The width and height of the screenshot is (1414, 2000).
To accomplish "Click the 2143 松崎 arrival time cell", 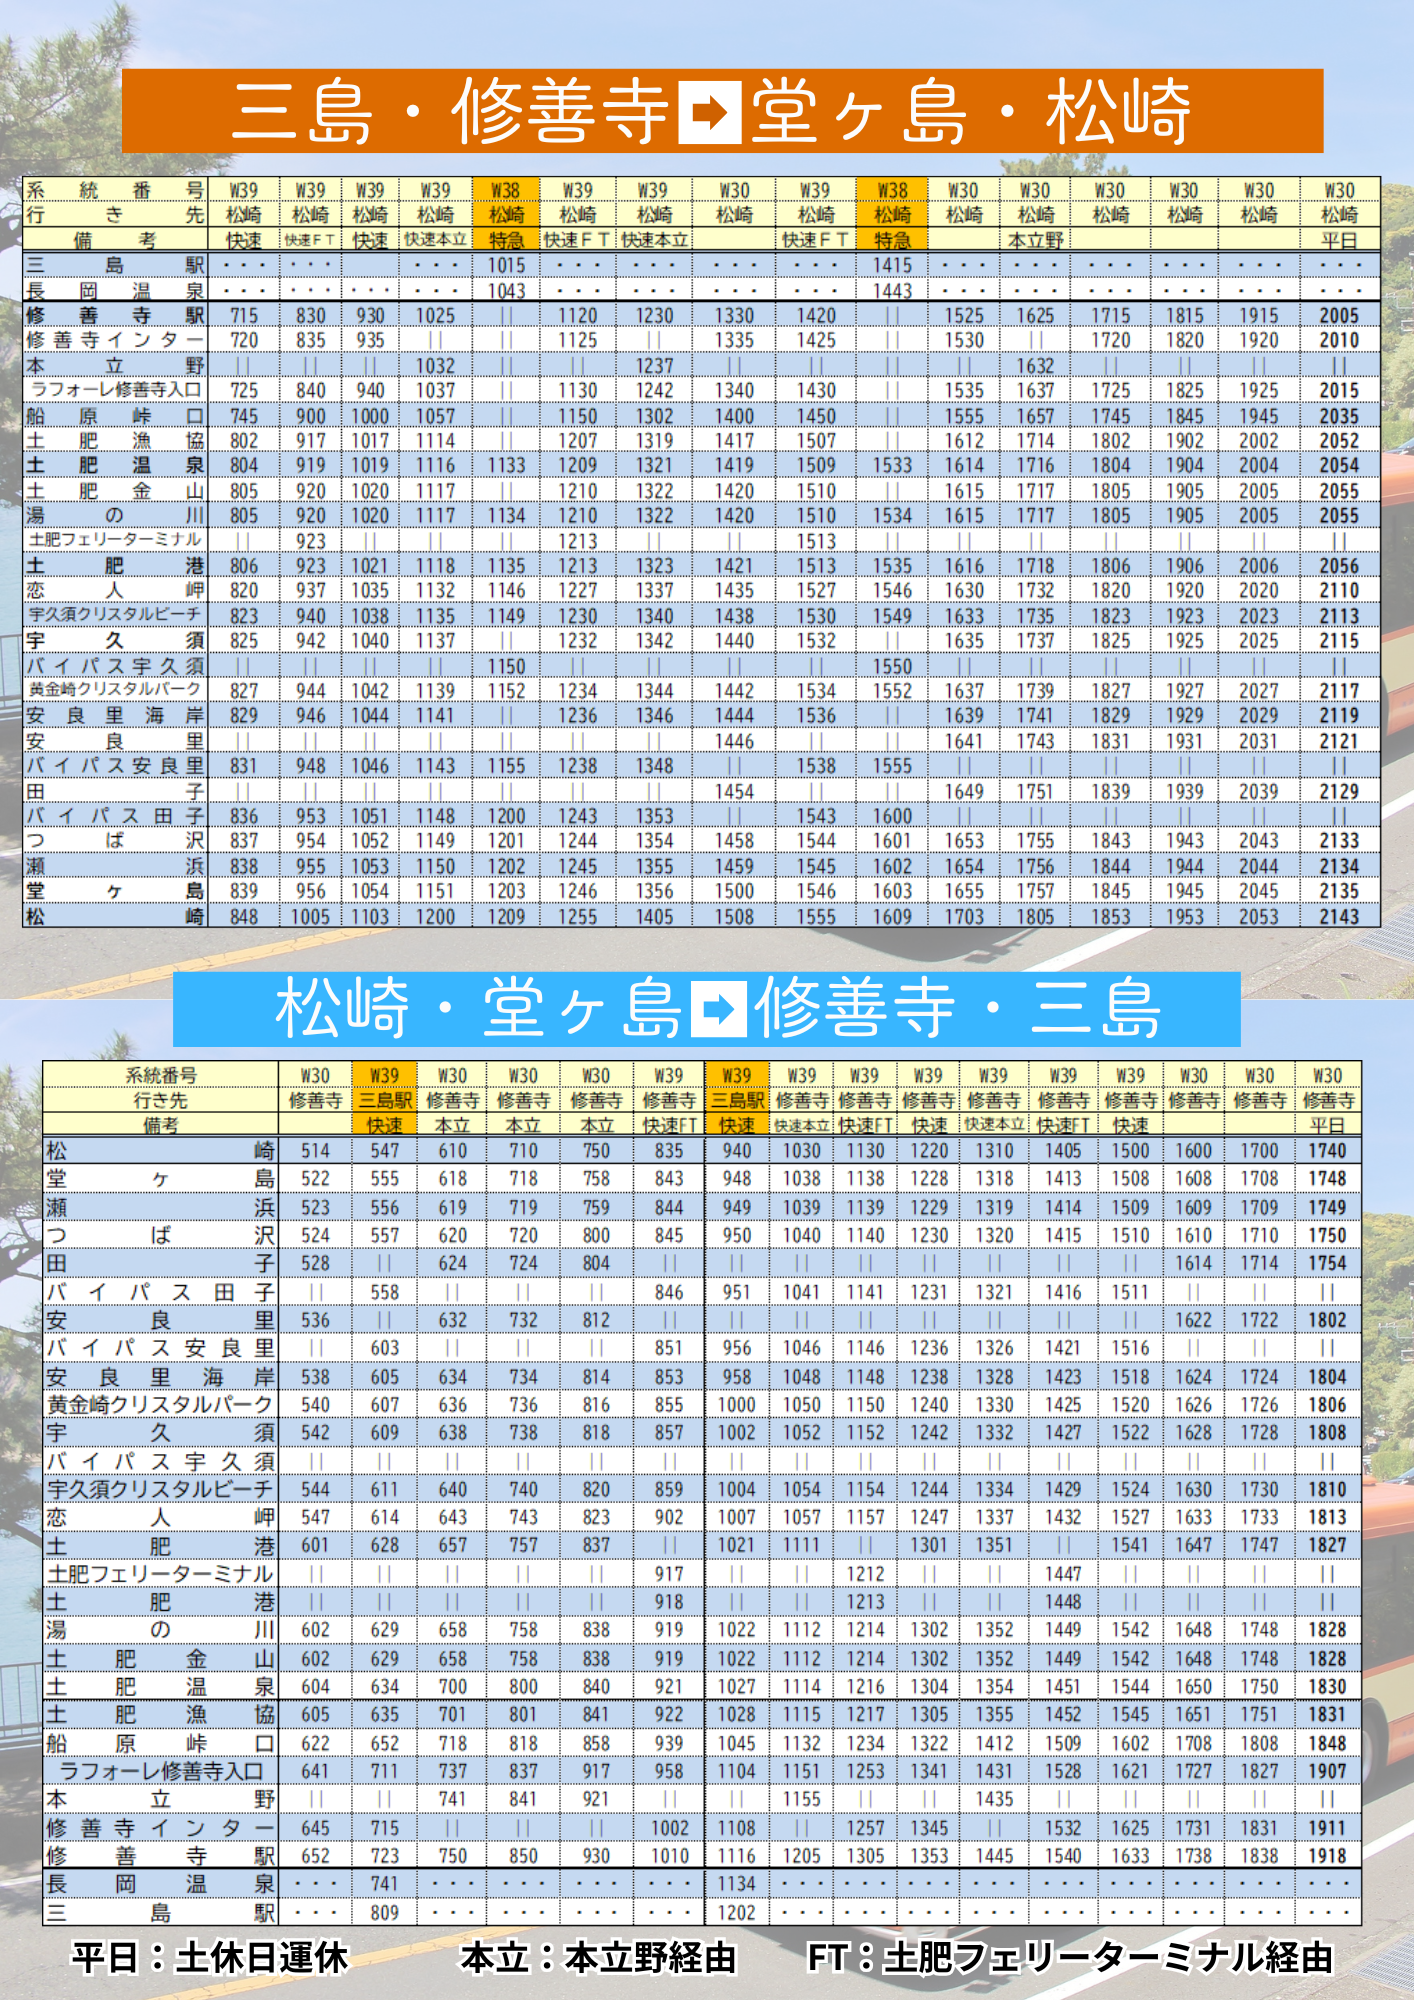I will [x=1338, y=916].
